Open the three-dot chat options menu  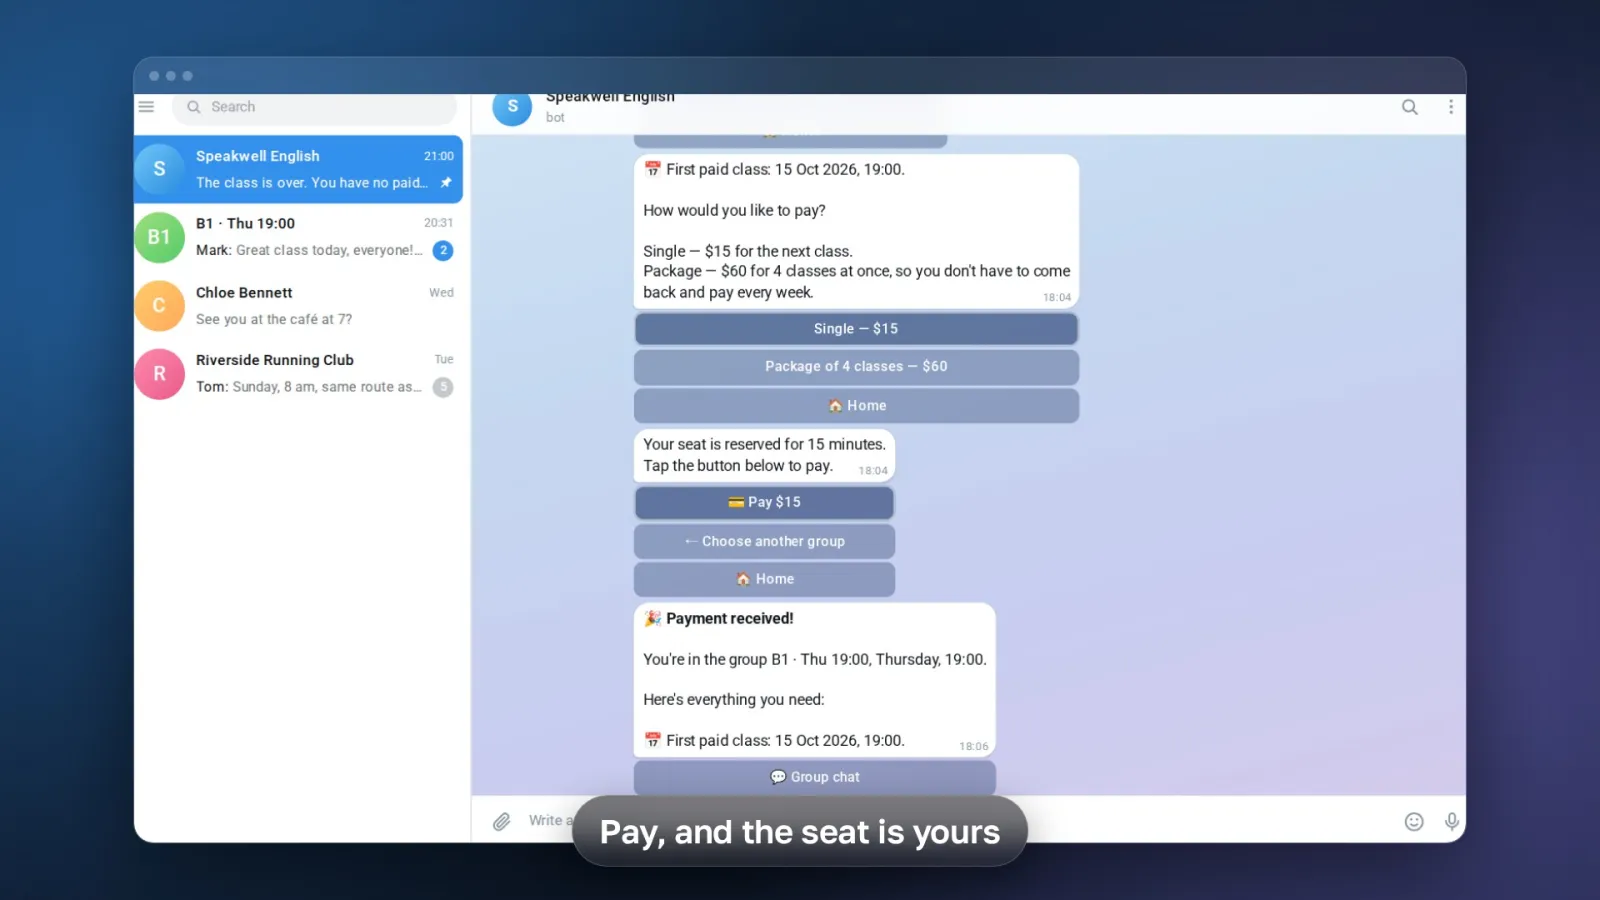[1450, 107]
